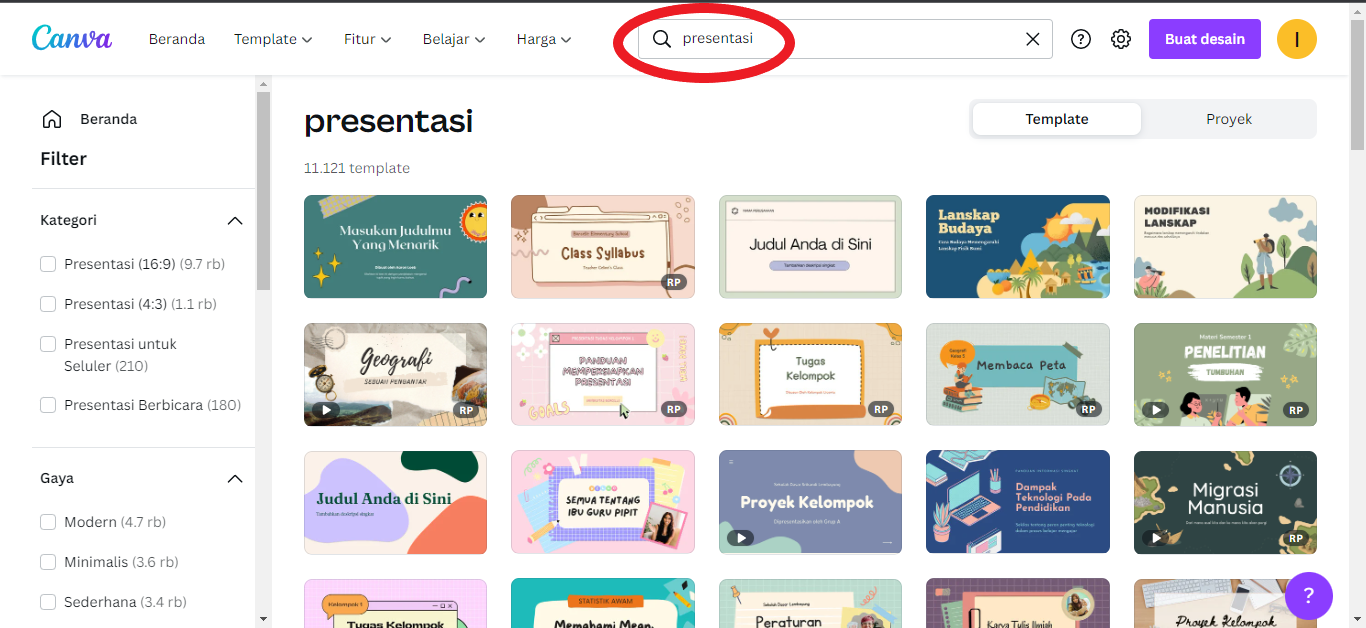This screenshot has height=628, width=1366.
Task: Open the Membaca Peta template
Action: (x=1018, y=374)
